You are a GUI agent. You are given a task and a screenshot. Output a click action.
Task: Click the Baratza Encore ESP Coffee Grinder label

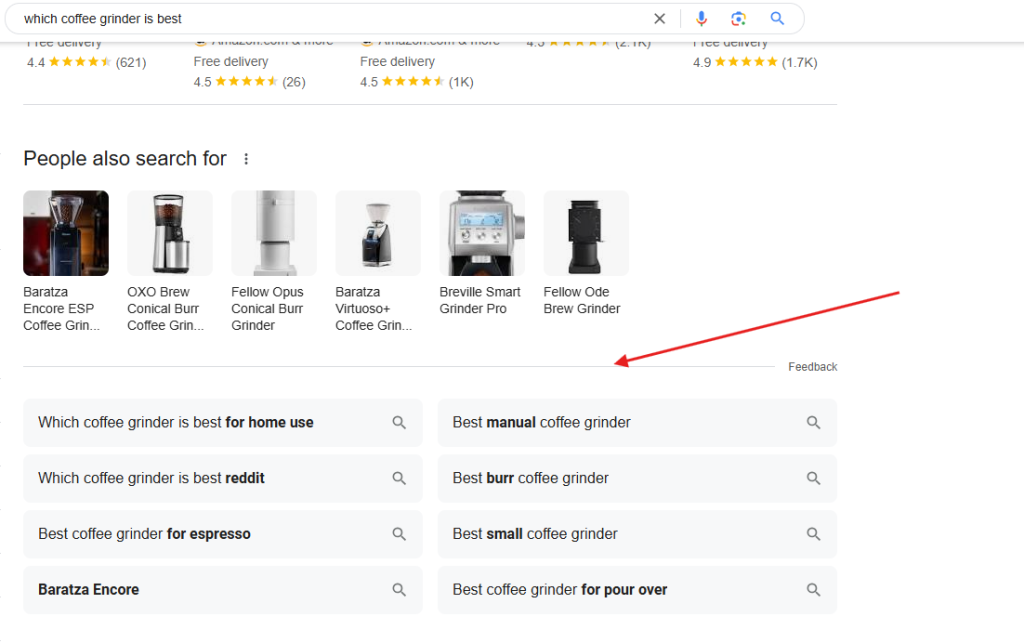tap(62, 309)
